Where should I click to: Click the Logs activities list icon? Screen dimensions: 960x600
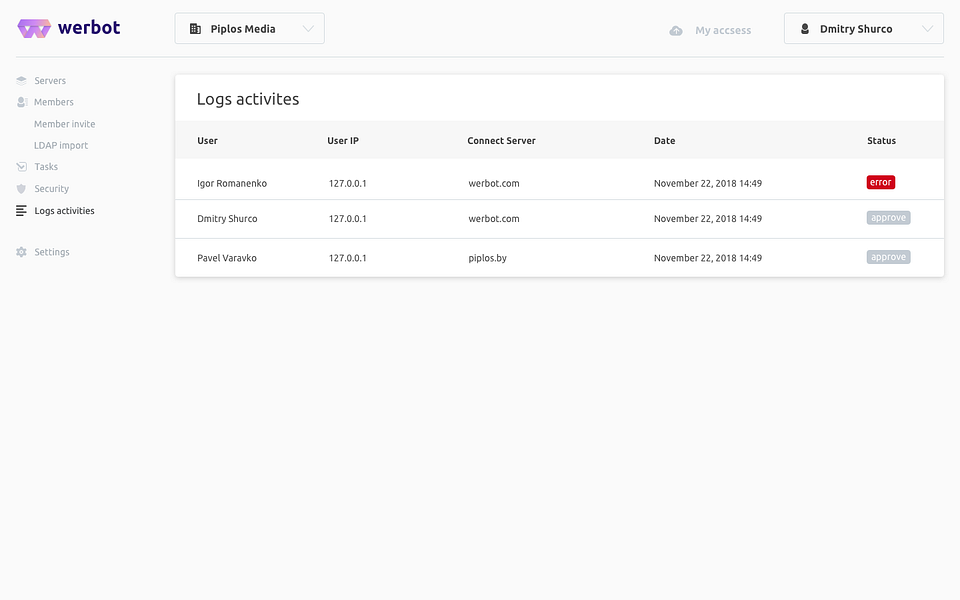(x=22, y=211)
